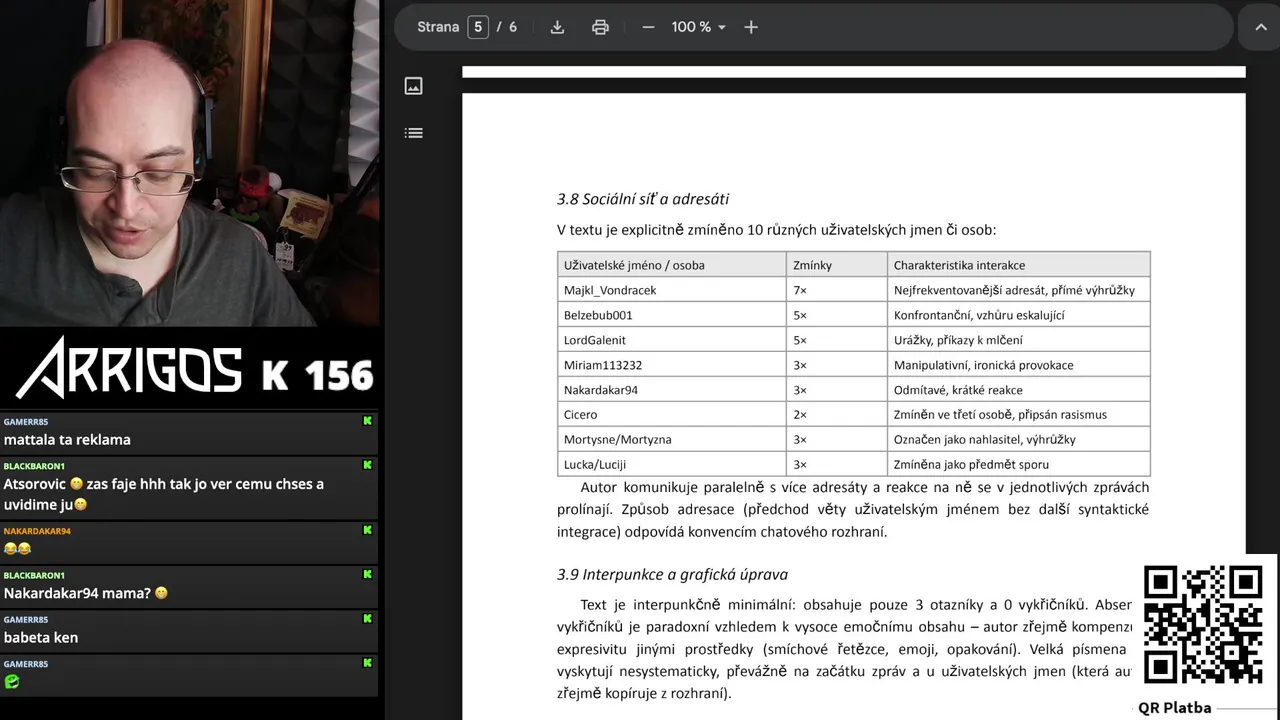Download the PDF document
The height and width of the screenshot is (720, 1280).
[x=558, y=27]
